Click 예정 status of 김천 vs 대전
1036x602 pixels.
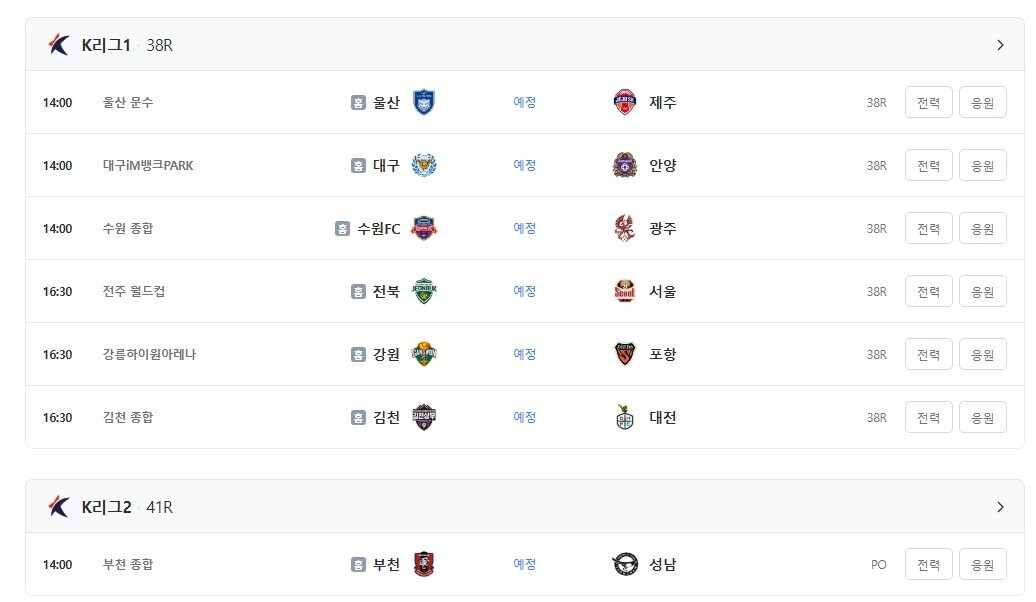pyautogui.click(x=525, y=417)
